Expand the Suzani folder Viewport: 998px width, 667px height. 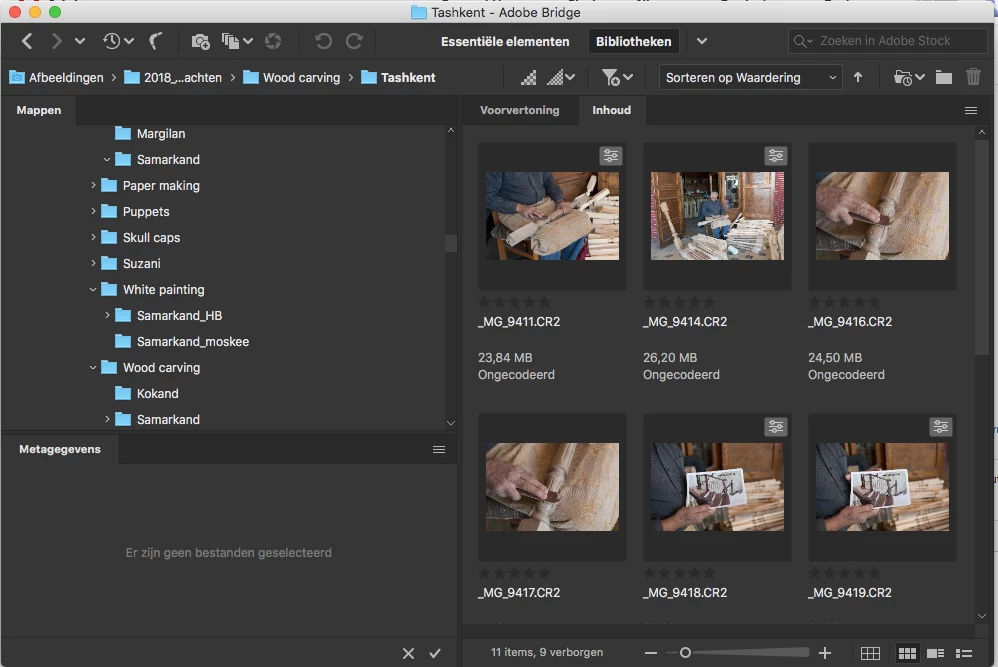[x=94, y=263]
